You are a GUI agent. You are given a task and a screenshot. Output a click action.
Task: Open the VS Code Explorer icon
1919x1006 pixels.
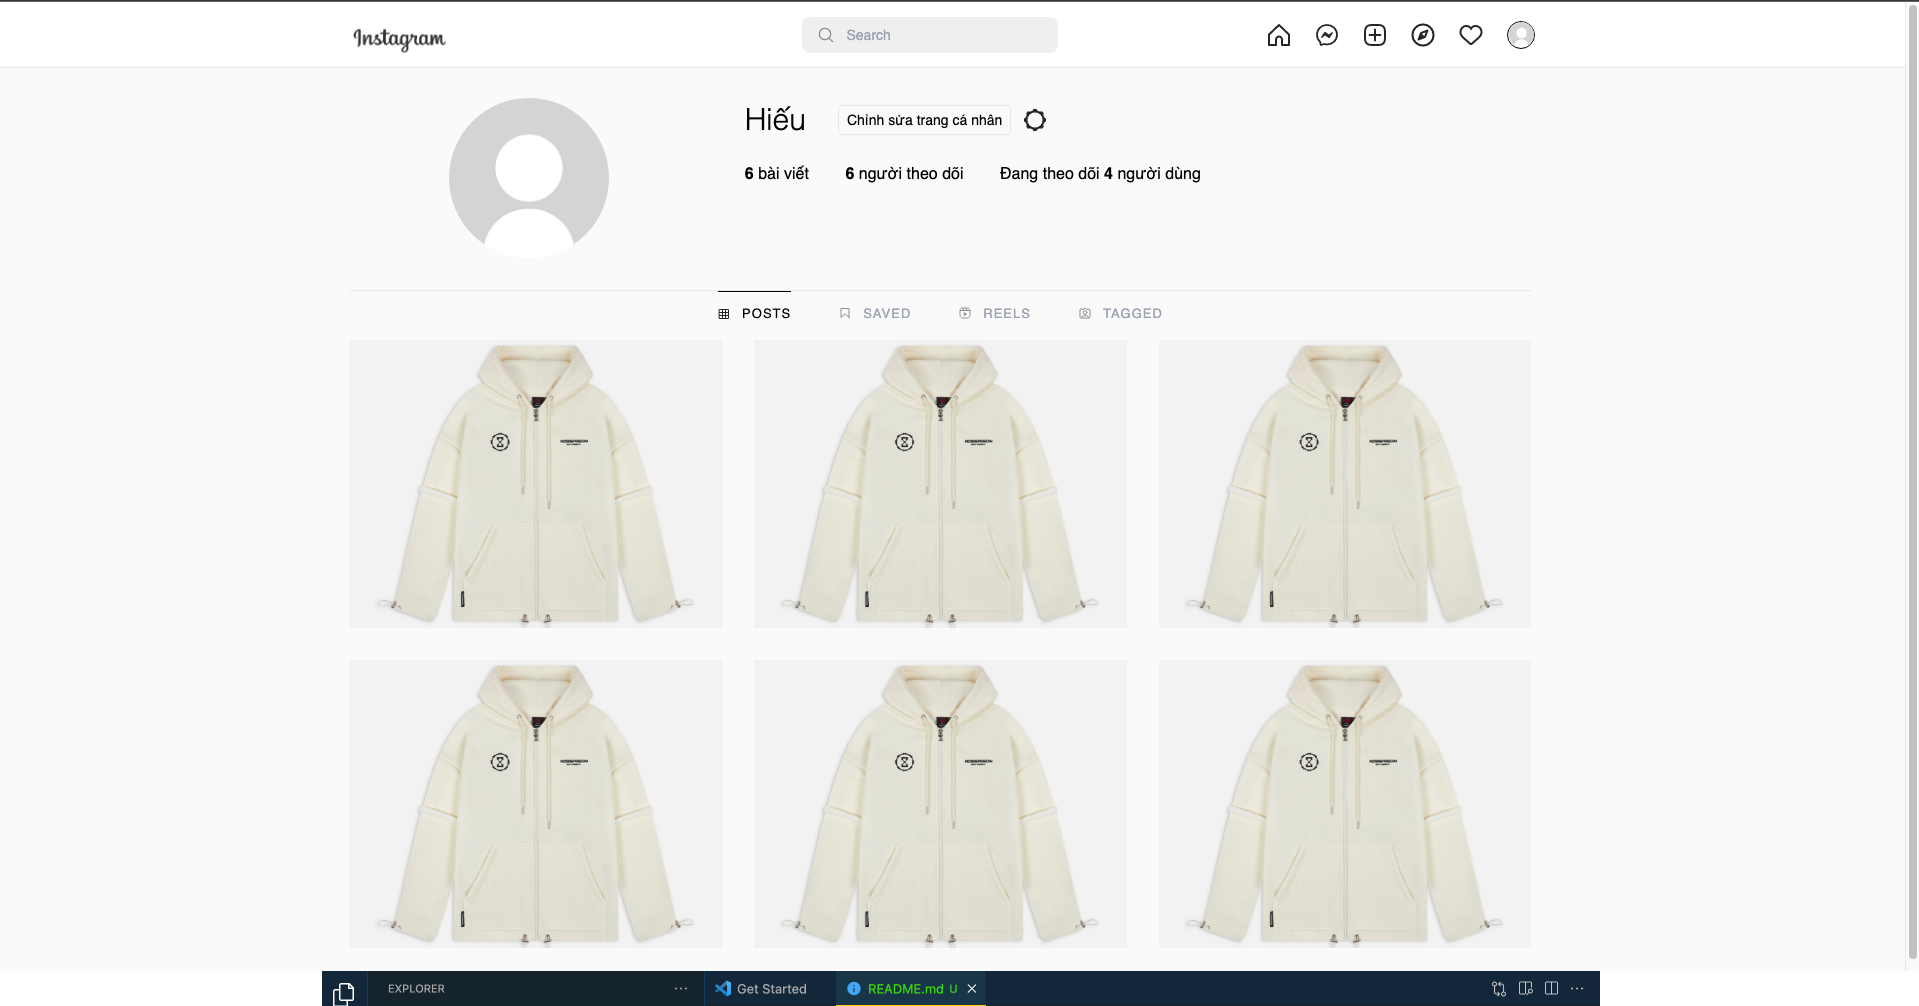[344, 989]
